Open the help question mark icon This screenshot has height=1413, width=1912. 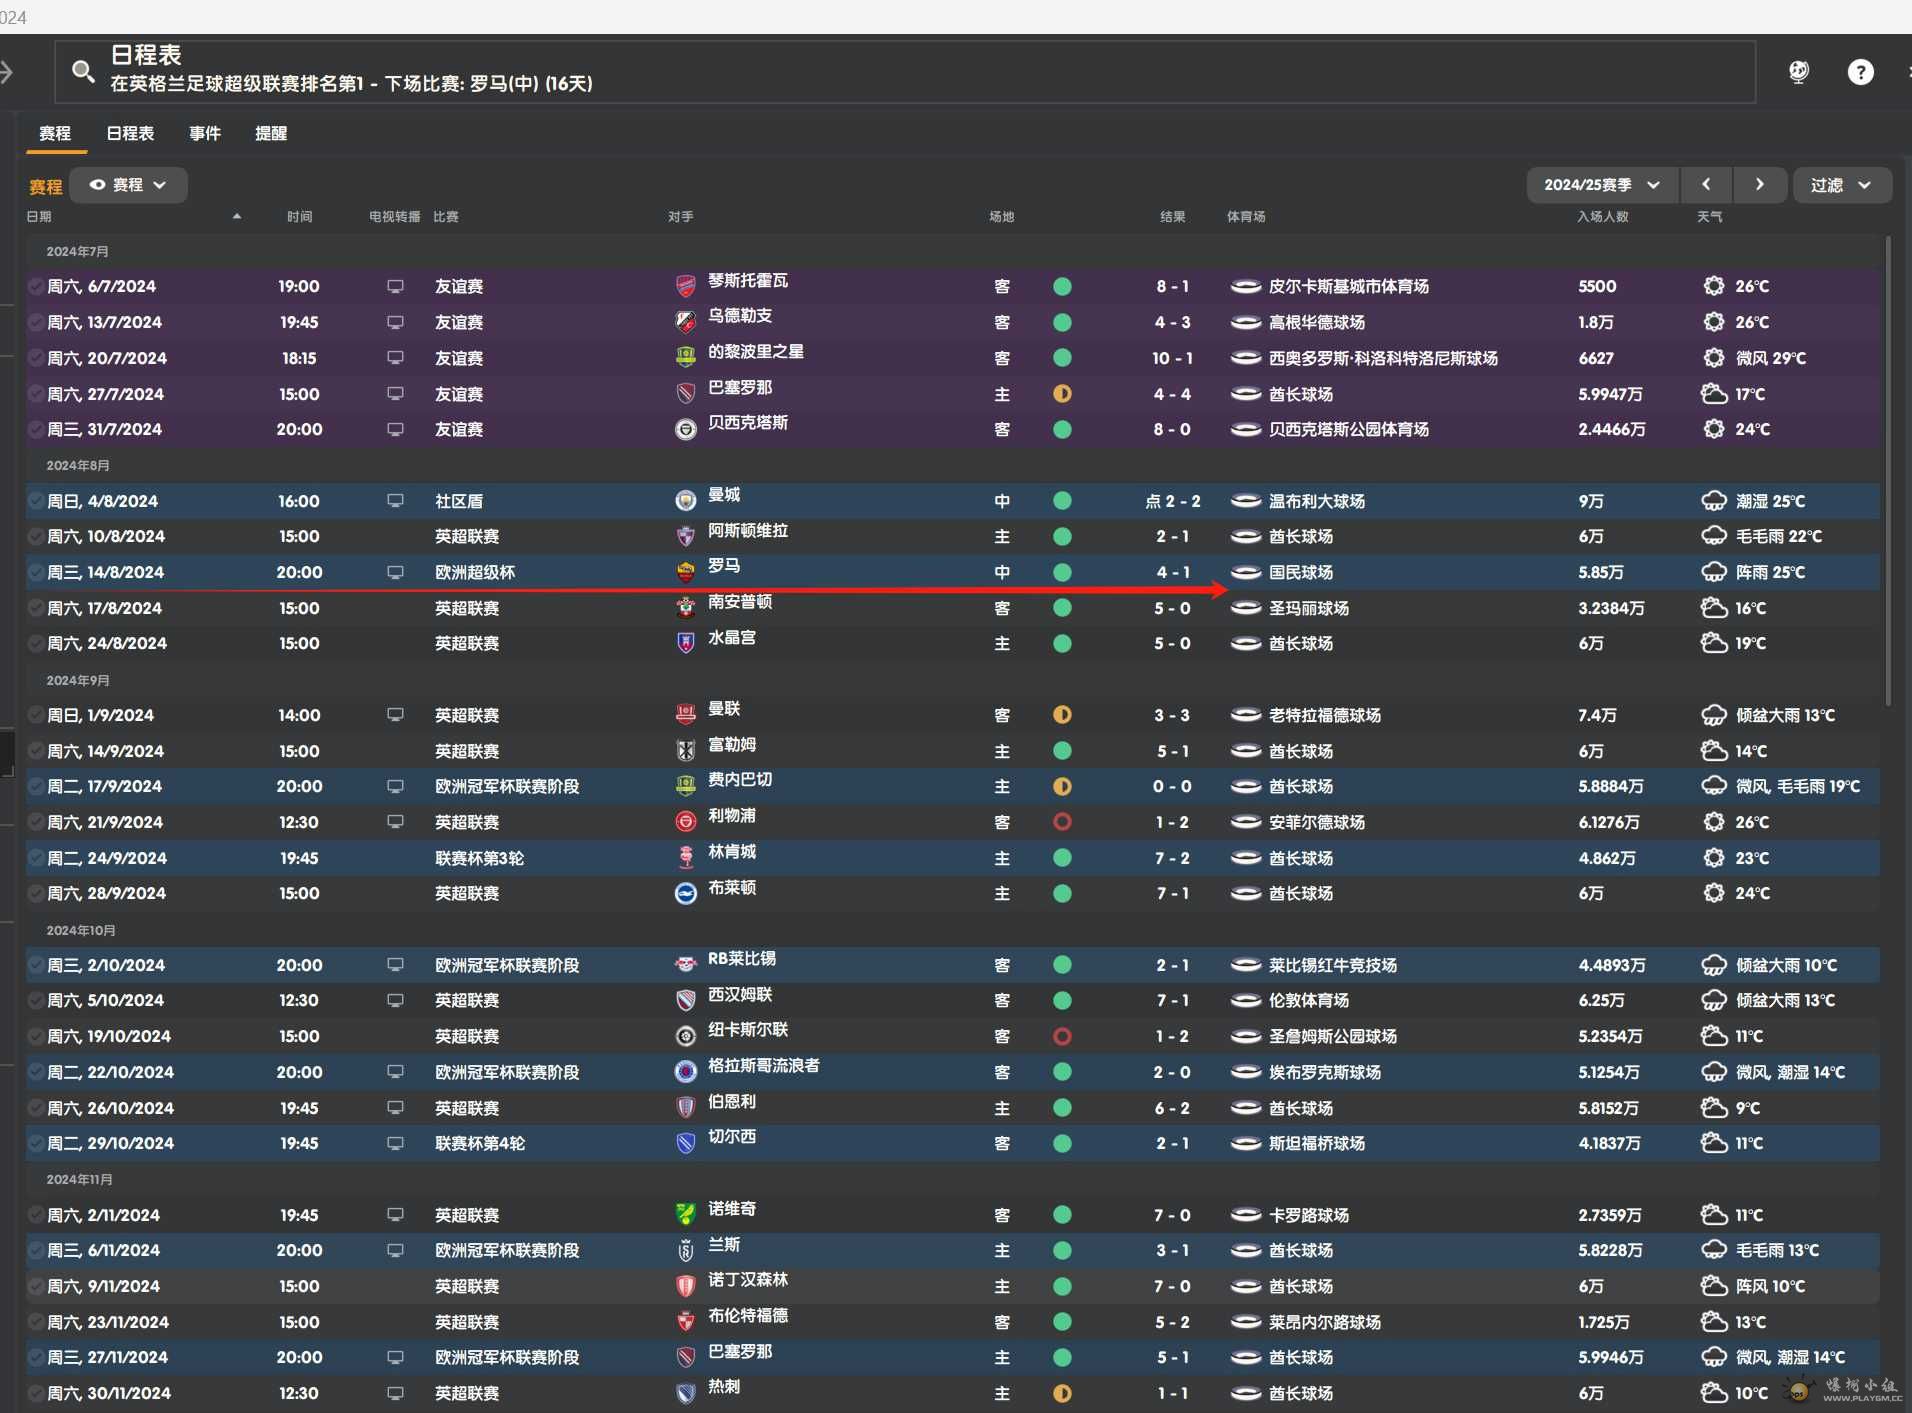pyautogui.click(x=1860, y=72)
